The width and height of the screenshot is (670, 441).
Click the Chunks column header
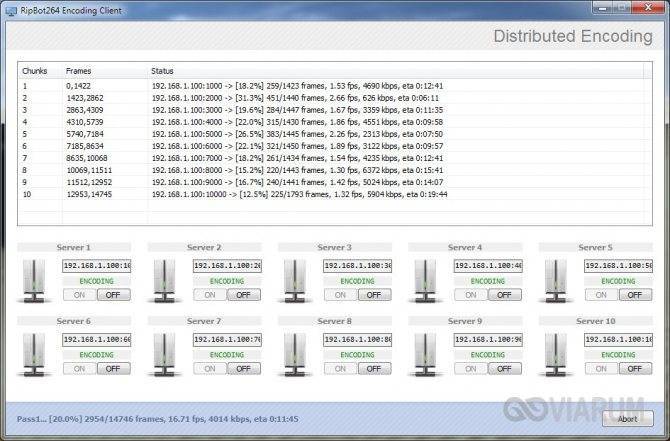coord(40,71)
